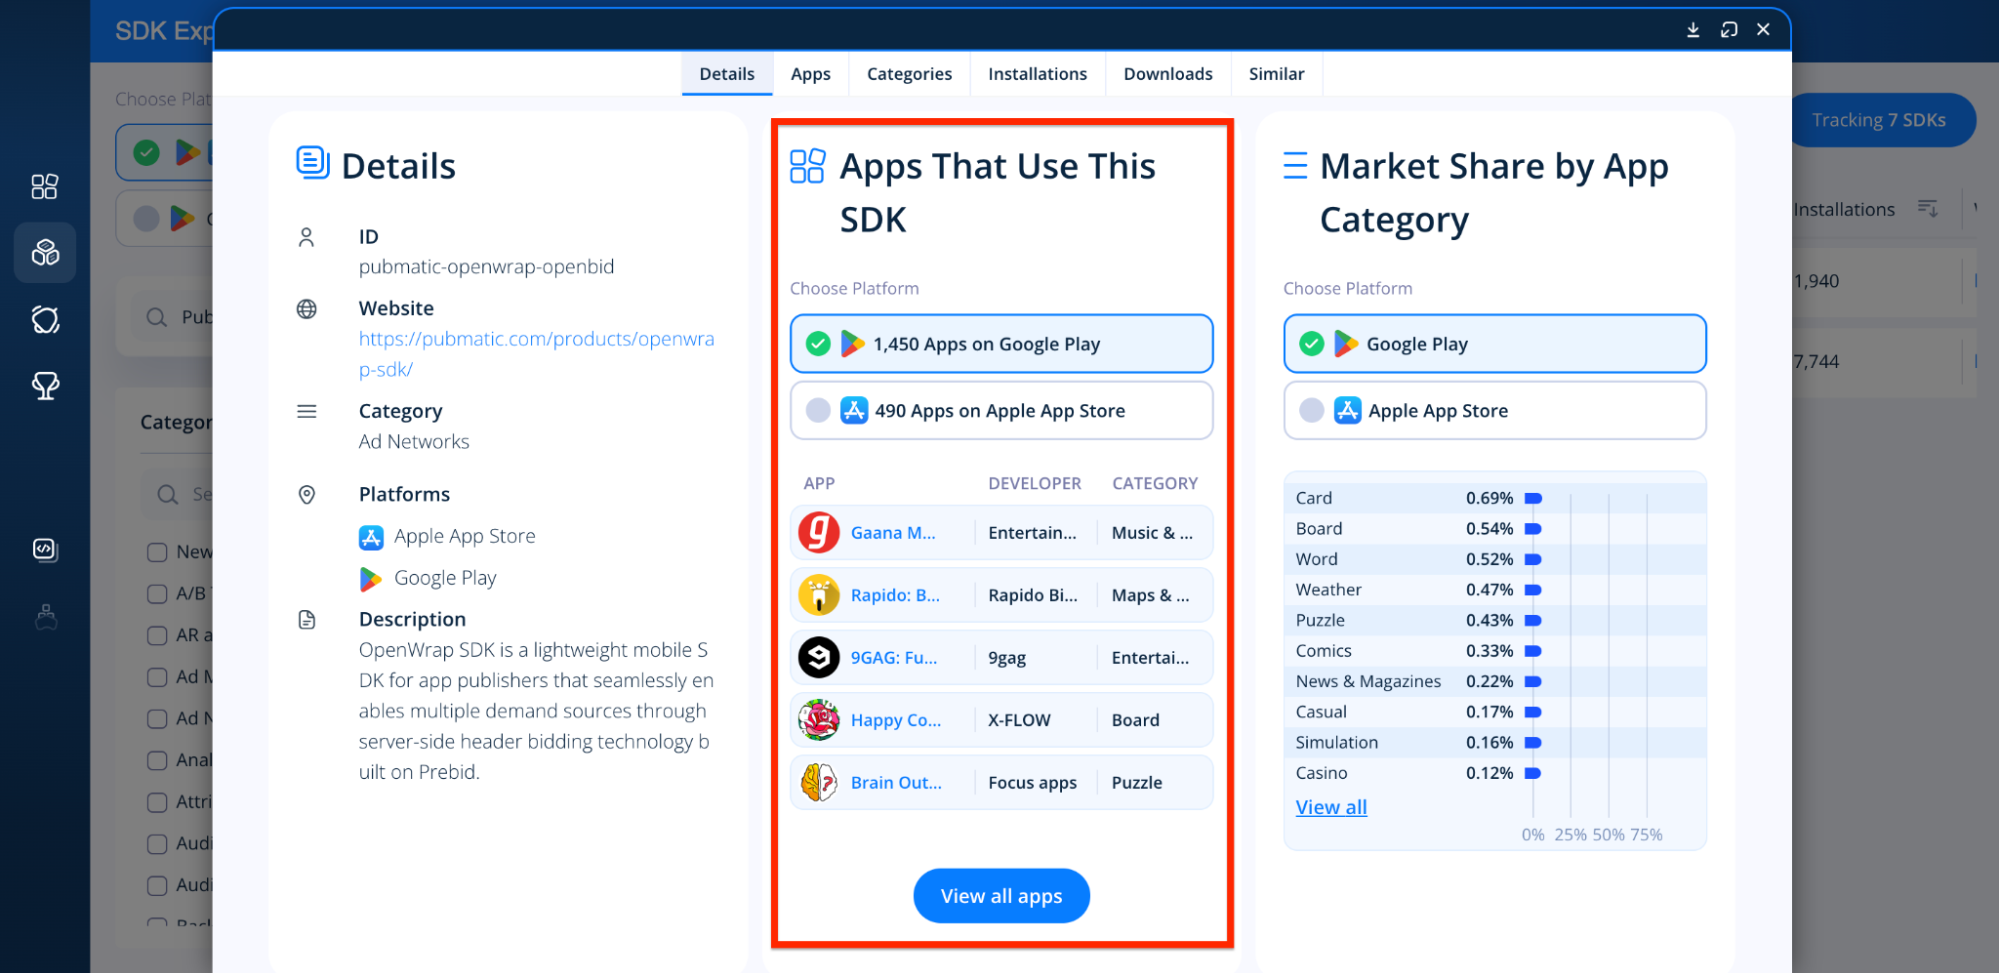Click the DEVELOPER column header
The height and width of the screenshot is (974, 1999).
[x=1035, y=483]
